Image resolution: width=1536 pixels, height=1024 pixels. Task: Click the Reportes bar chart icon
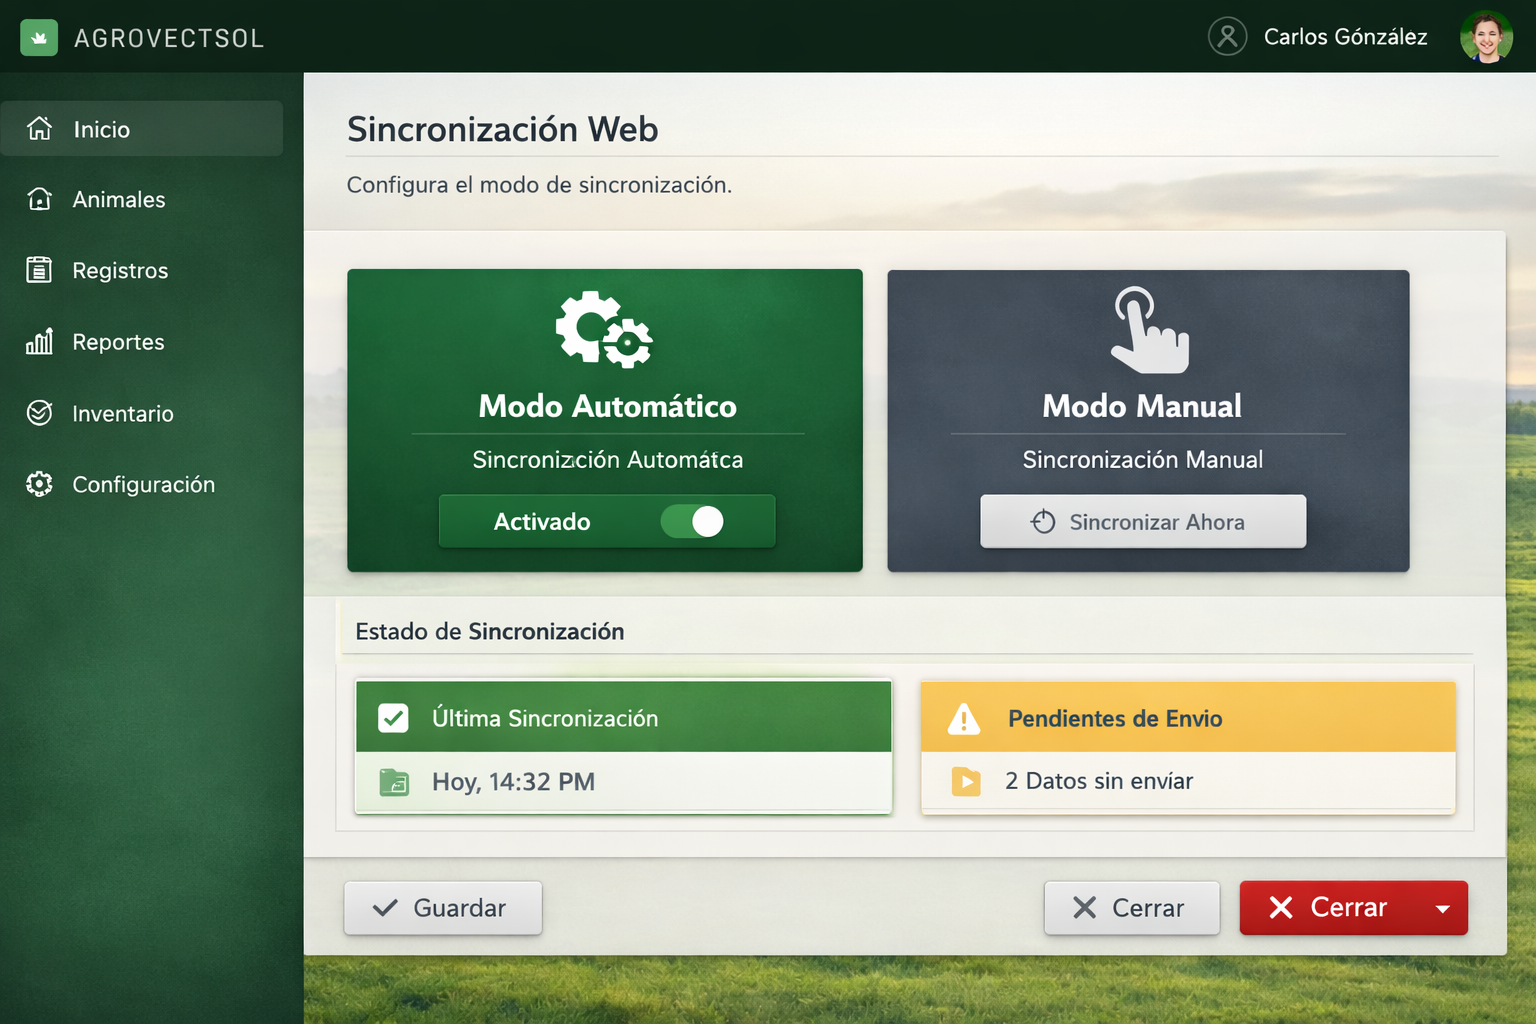point(39,341)
